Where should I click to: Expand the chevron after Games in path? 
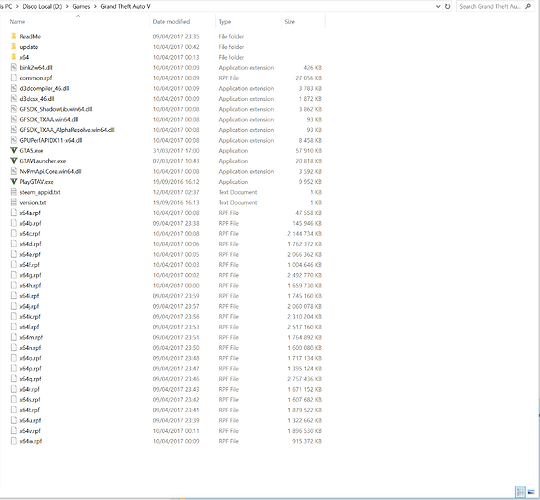point(95,7)
